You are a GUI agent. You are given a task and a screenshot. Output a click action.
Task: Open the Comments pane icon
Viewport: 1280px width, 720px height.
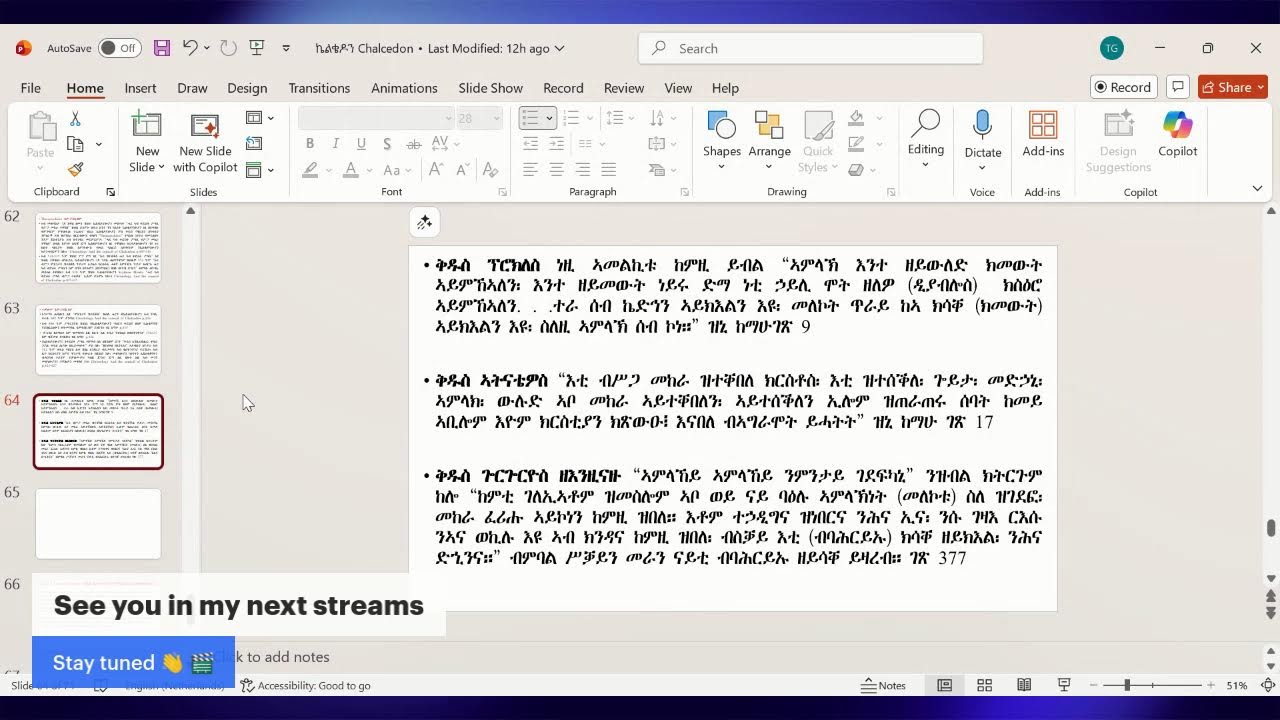coord(1178,87)
